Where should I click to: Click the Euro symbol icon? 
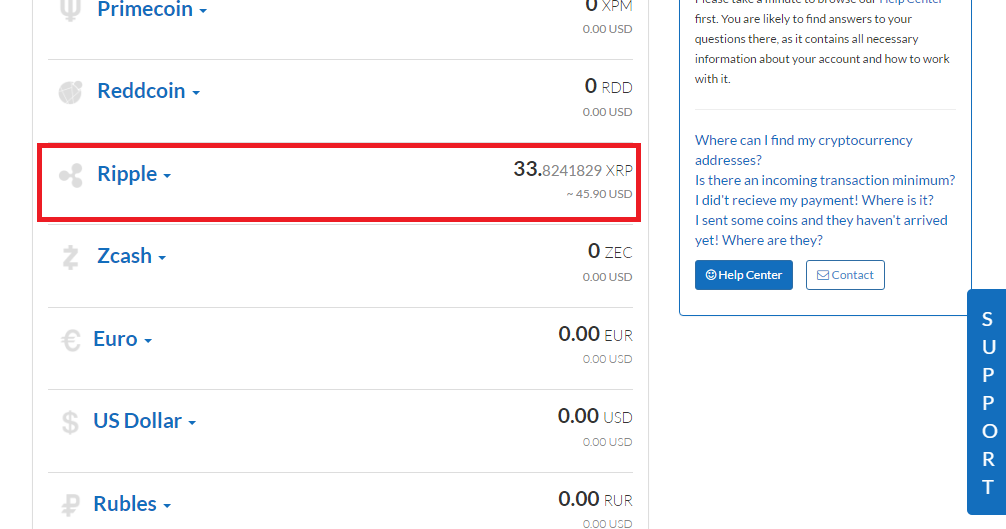(71, 340)
